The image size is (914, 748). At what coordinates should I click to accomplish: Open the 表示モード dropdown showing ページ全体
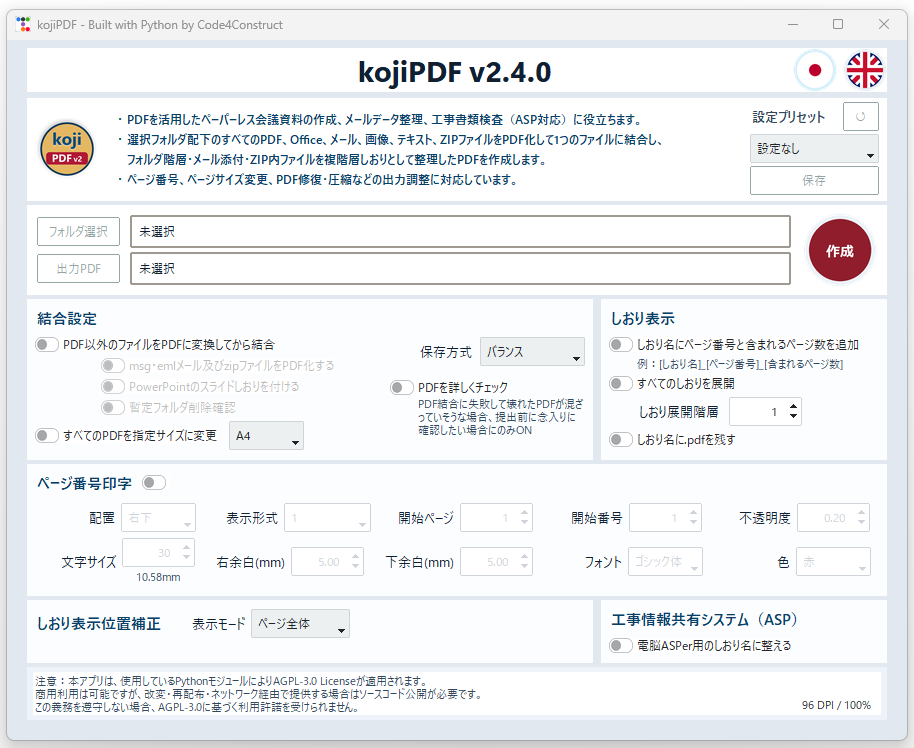pos(300,623)
